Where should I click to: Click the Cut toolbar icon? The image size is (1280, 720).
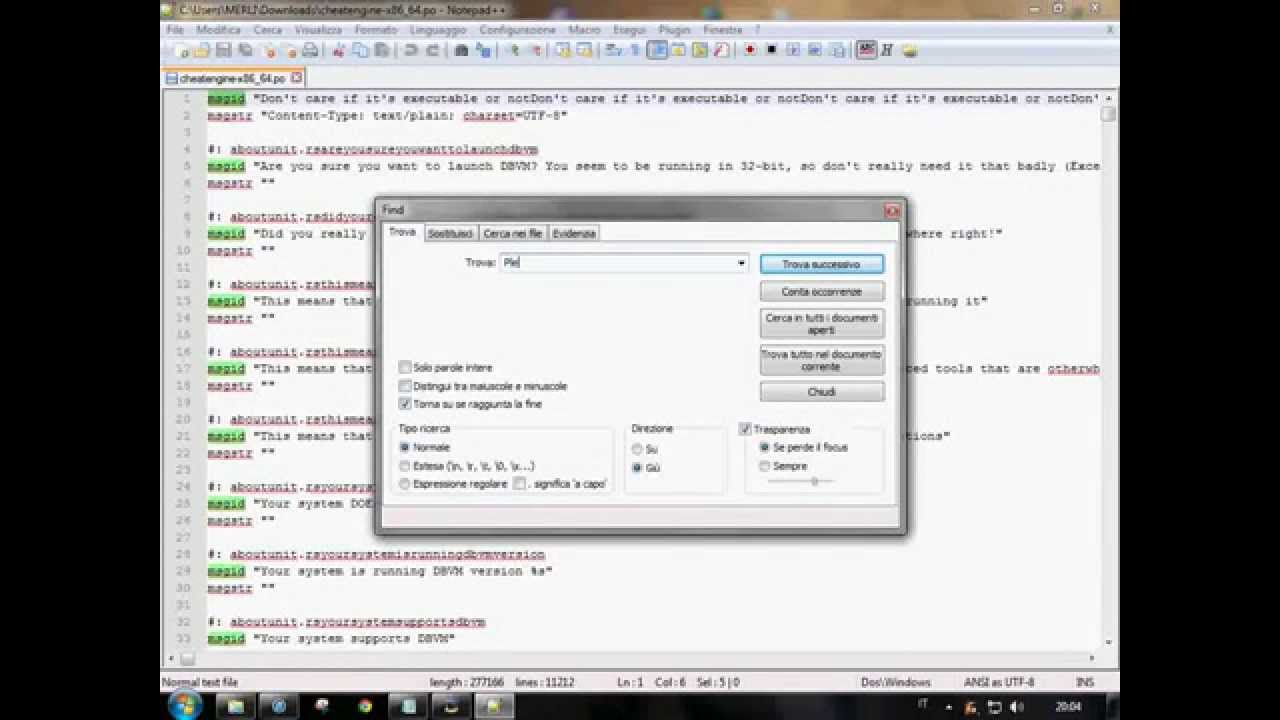click(338, 50)
